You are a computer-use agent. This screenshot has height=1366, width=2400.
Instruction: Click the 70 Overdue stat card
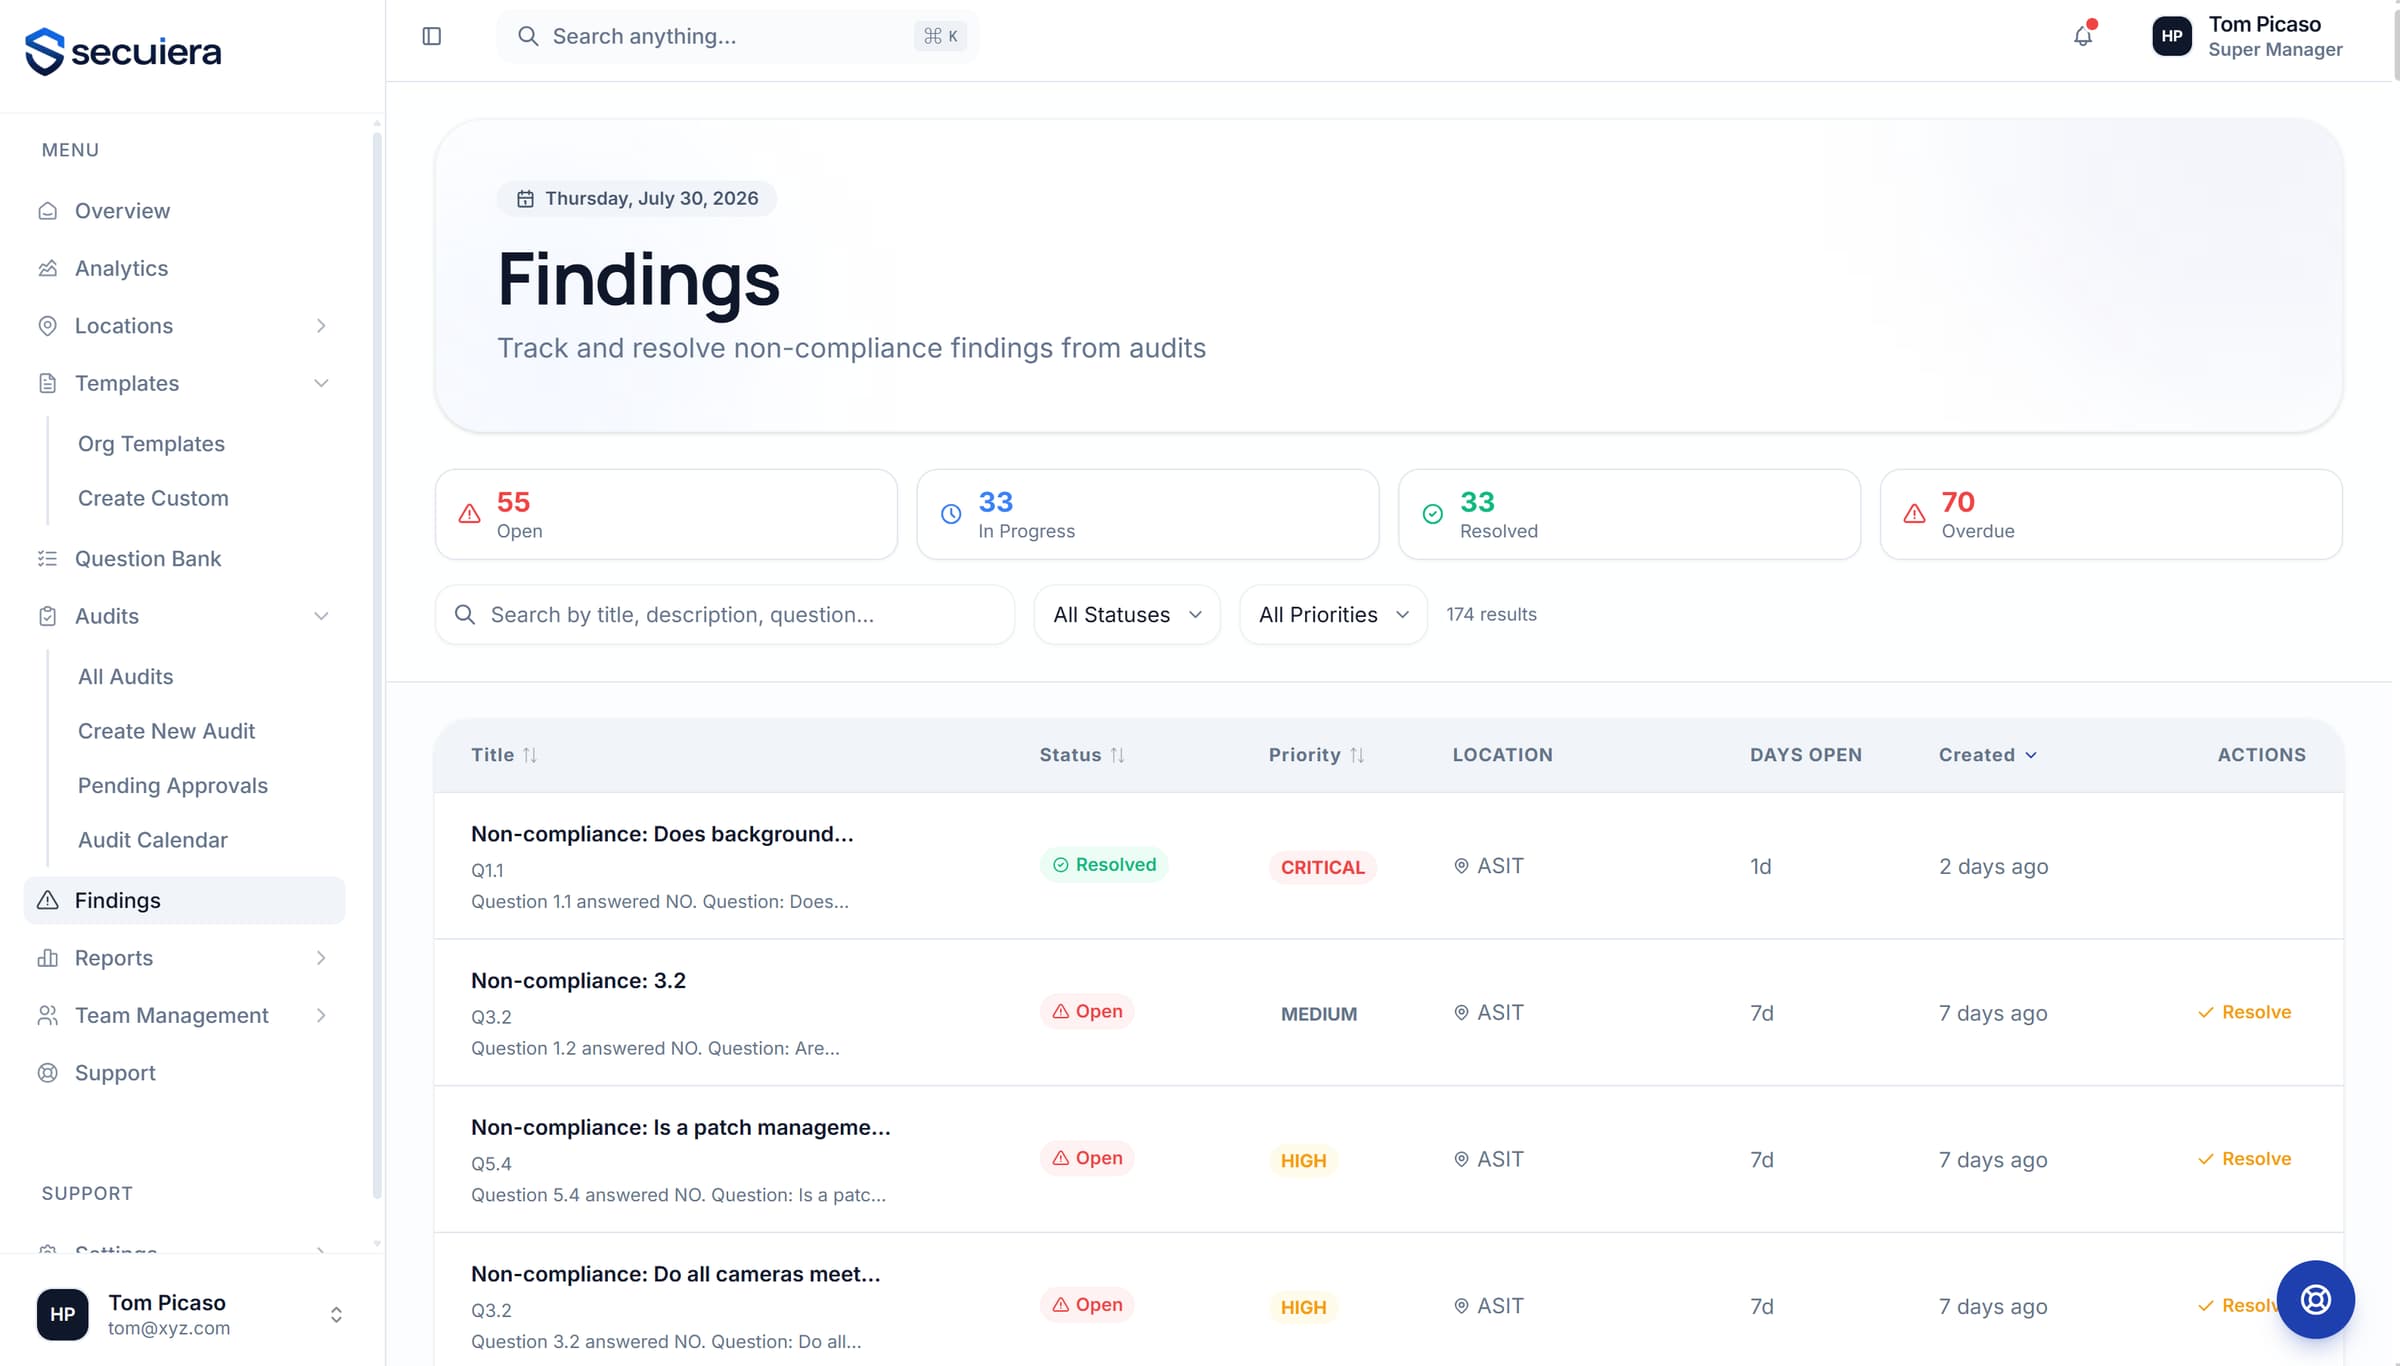pos(2111,514)
